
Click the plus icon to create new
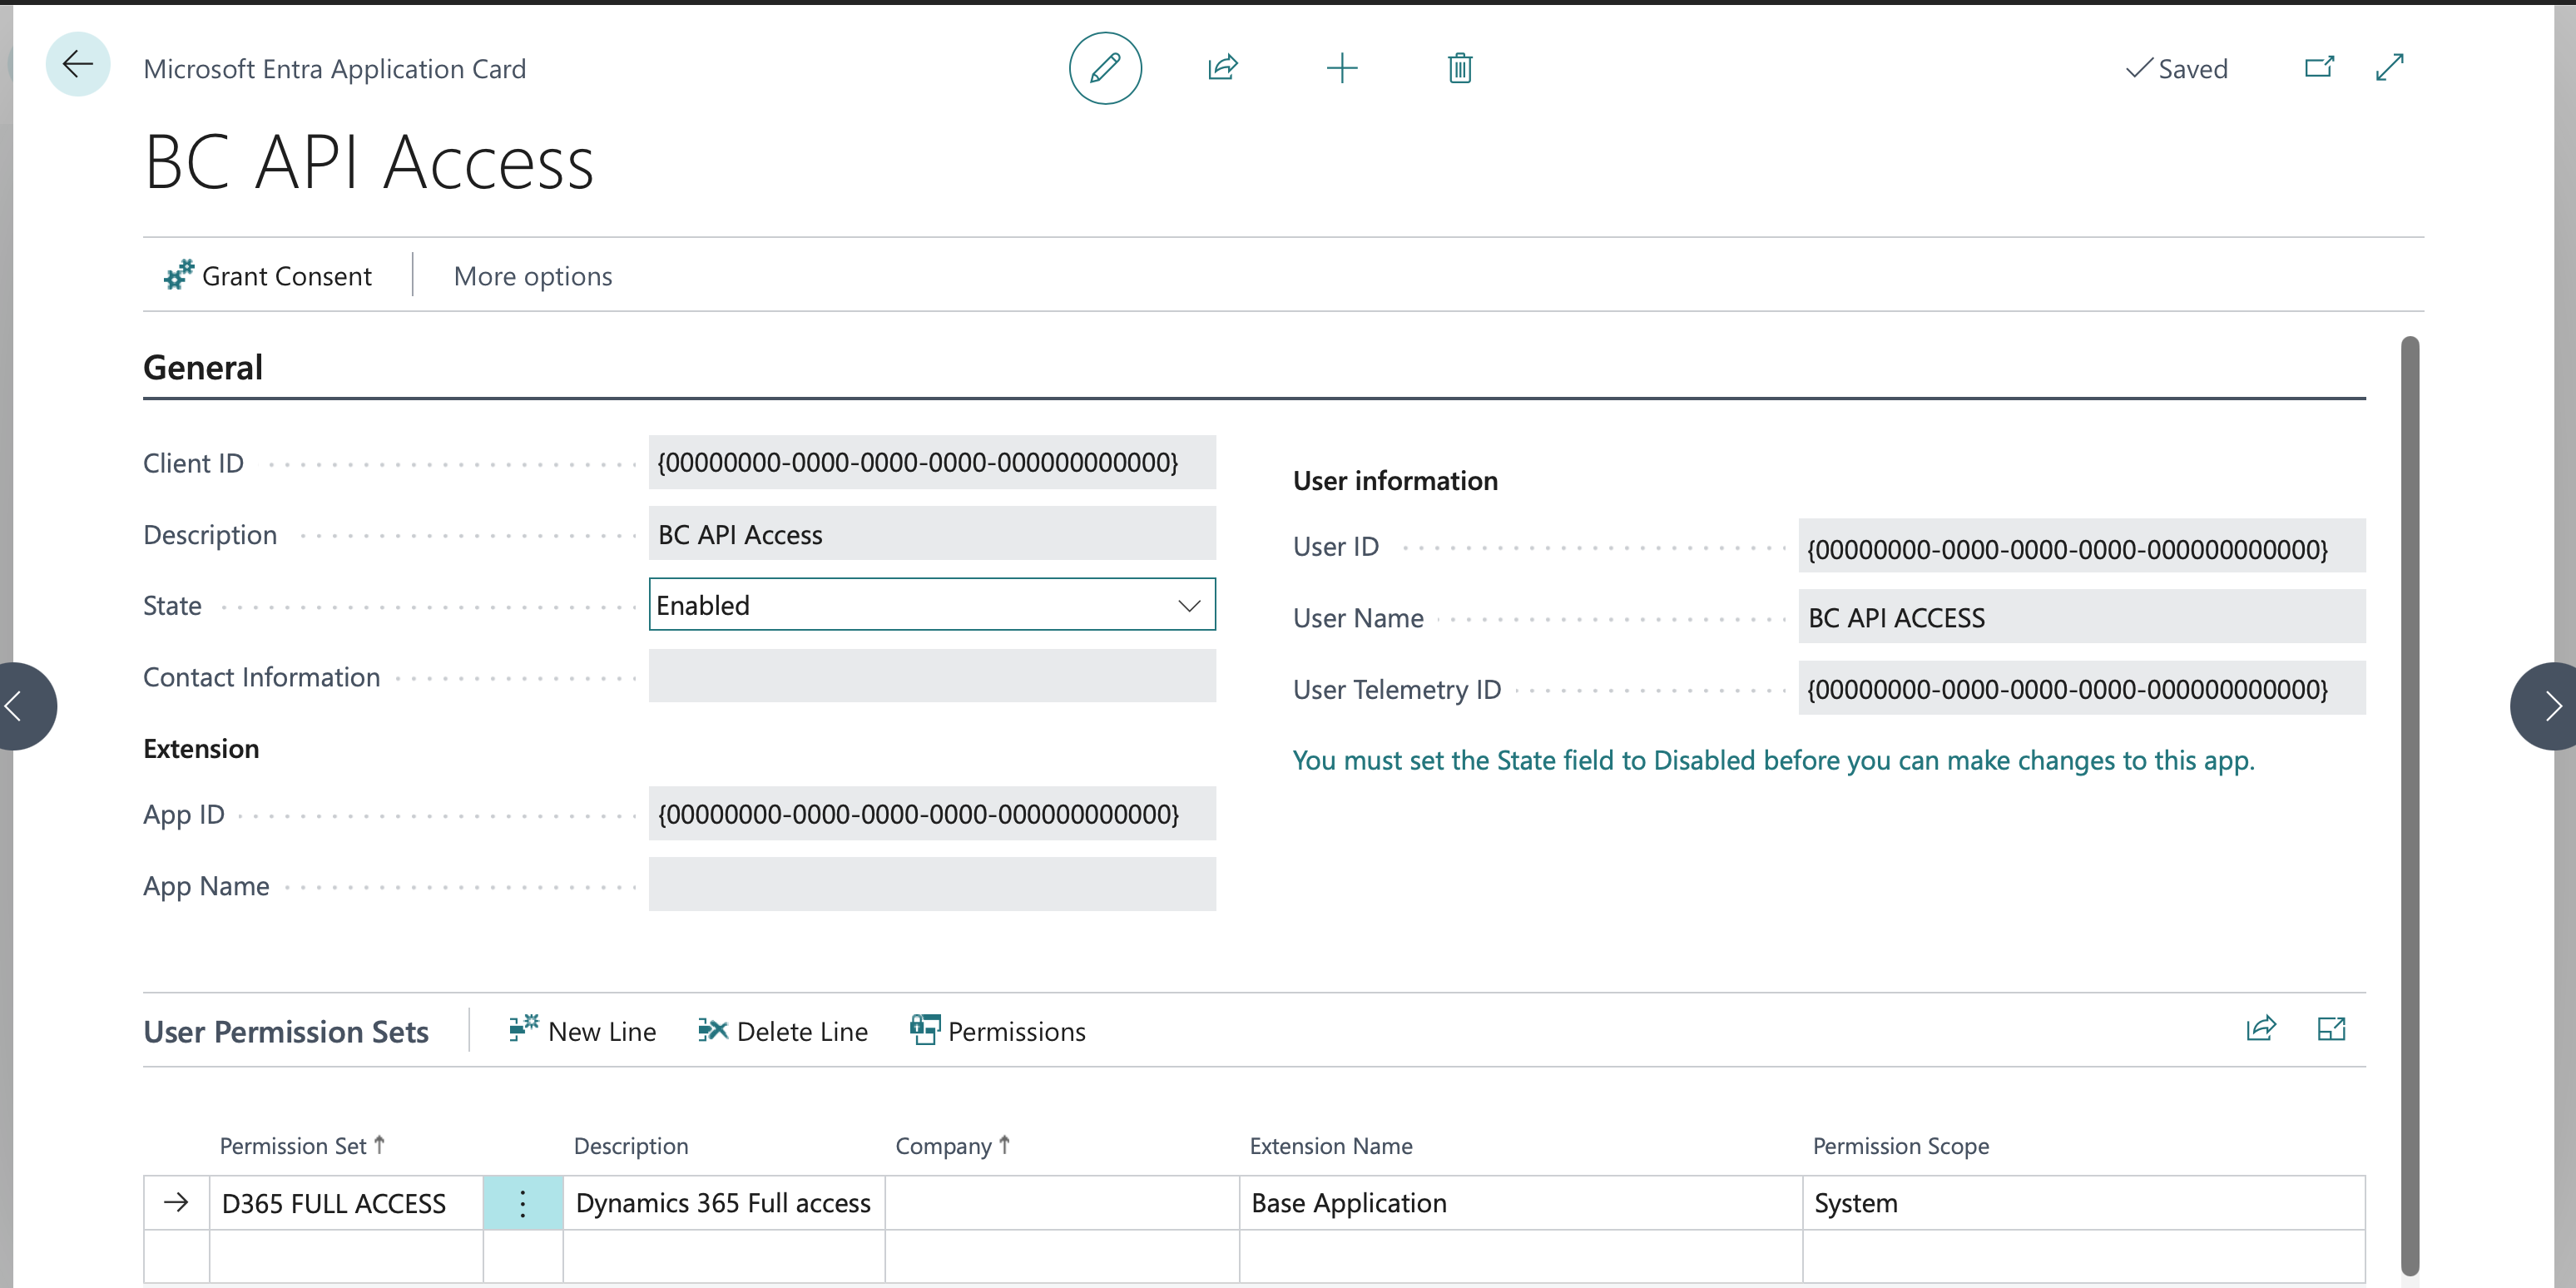coord(1341,68)
